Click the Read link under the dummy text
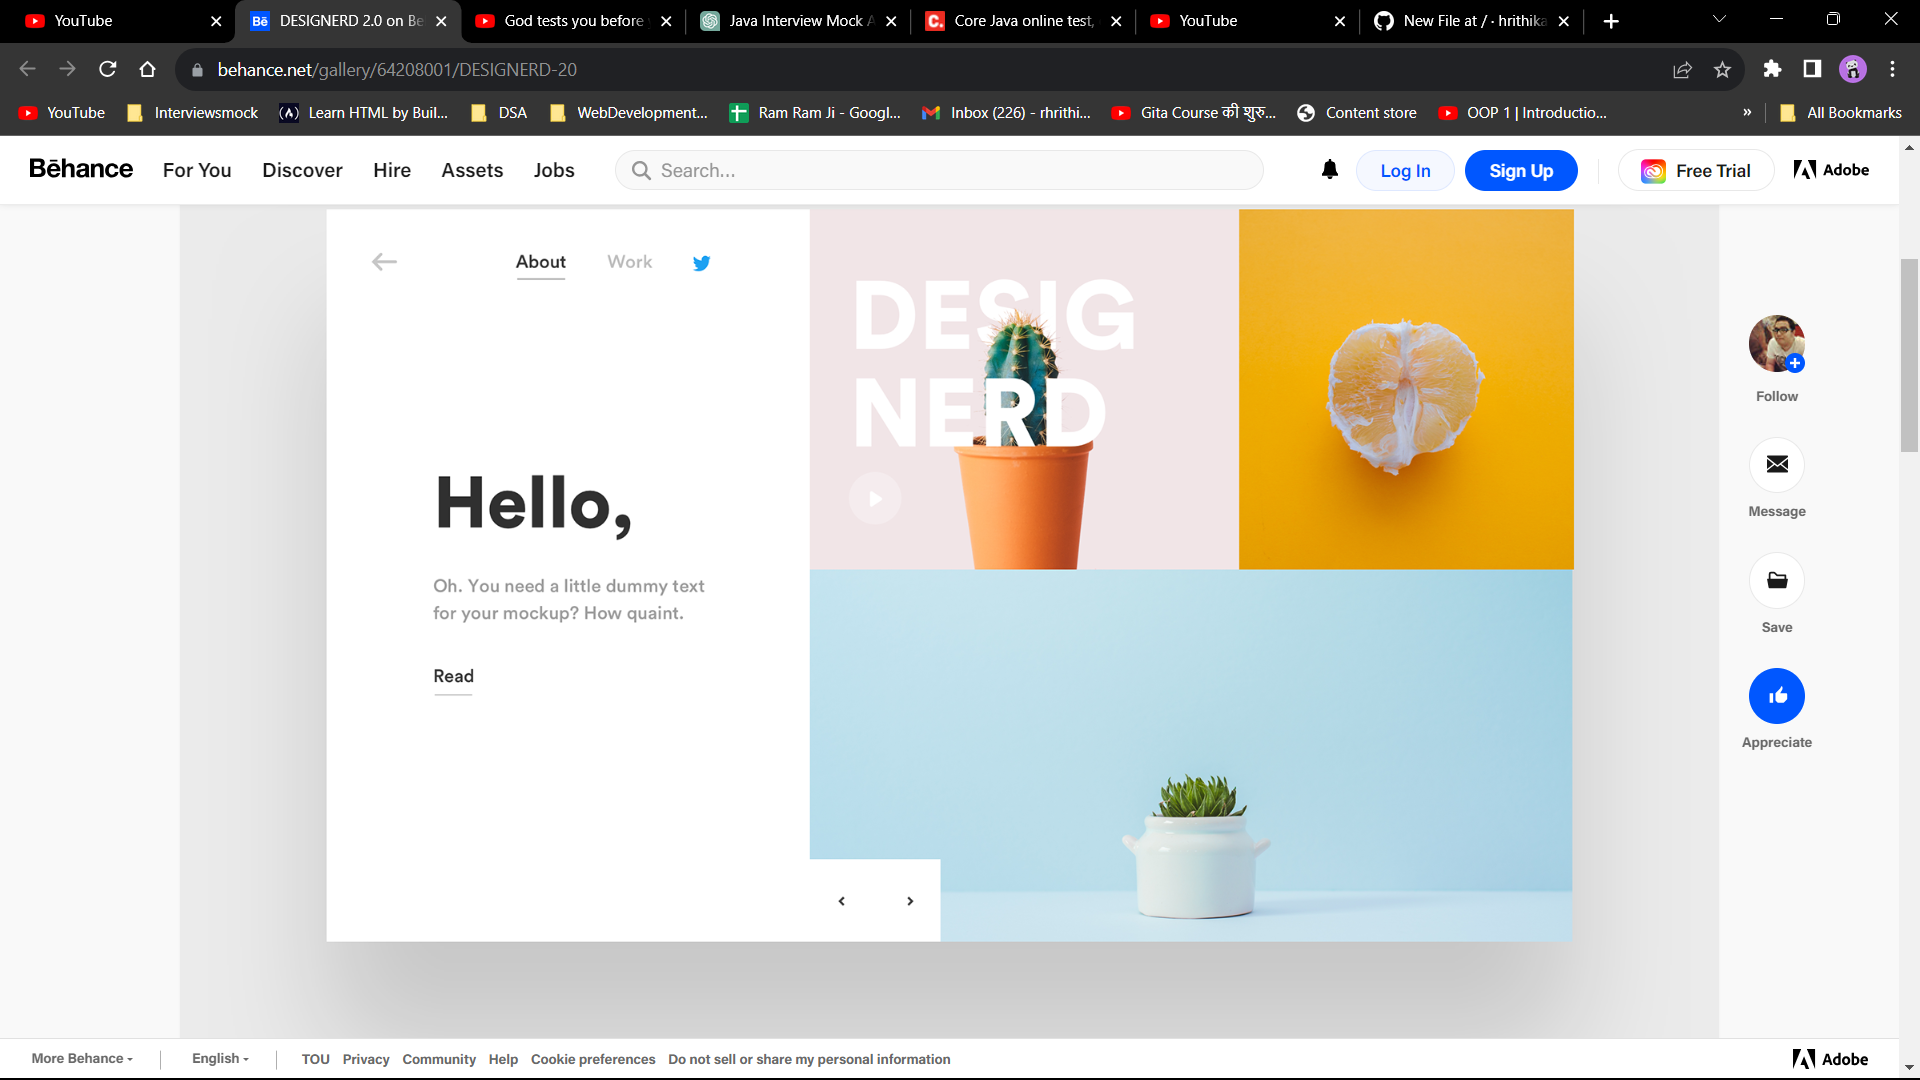Screen dimensions: 1920x1080 453,676
